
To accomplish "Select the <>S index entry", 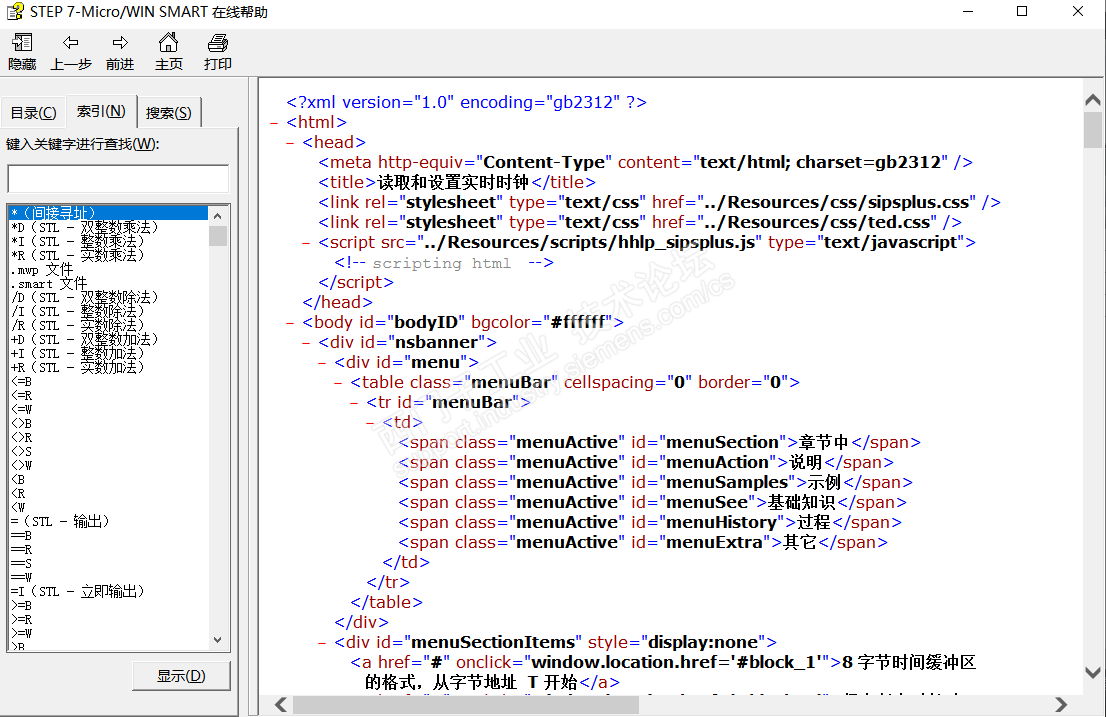I will click(21, 451).
